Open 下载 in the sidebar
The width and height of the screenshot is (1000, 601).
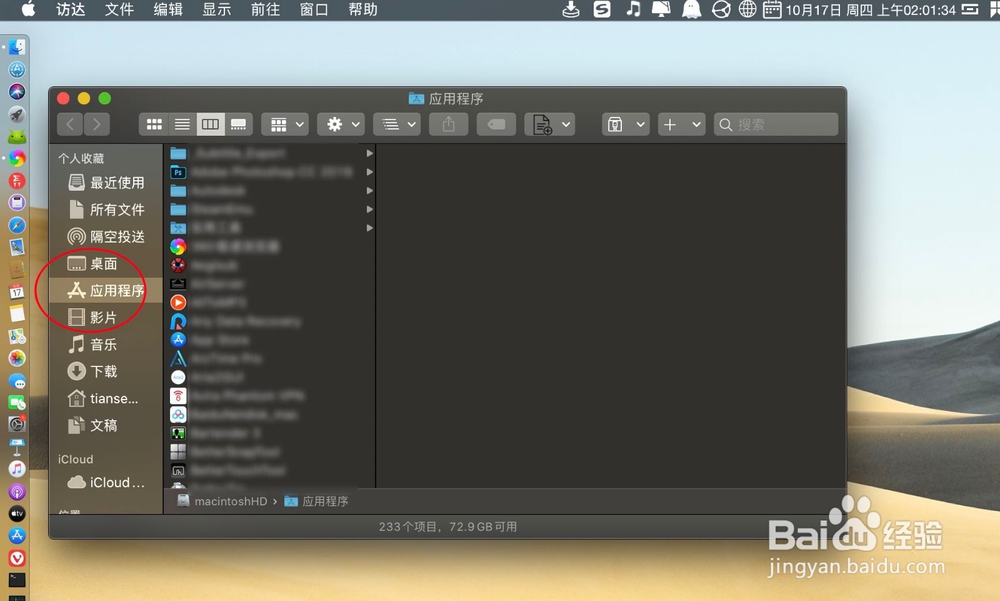pos(92,371)
